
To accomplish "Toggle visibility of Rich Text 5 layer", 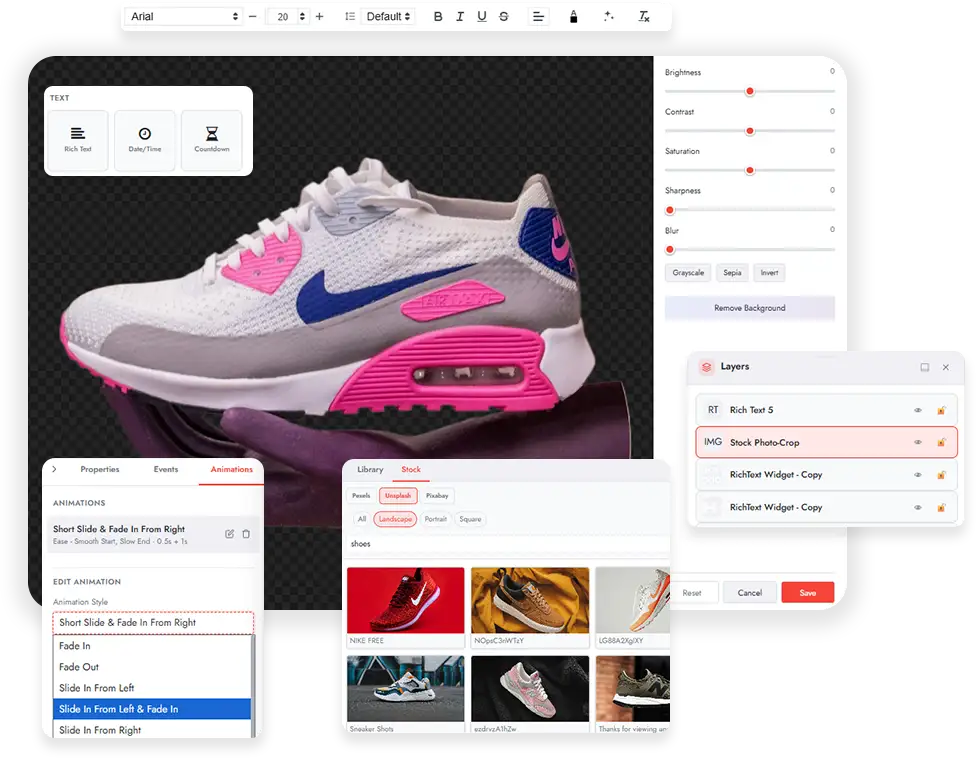I will [917, 410].
